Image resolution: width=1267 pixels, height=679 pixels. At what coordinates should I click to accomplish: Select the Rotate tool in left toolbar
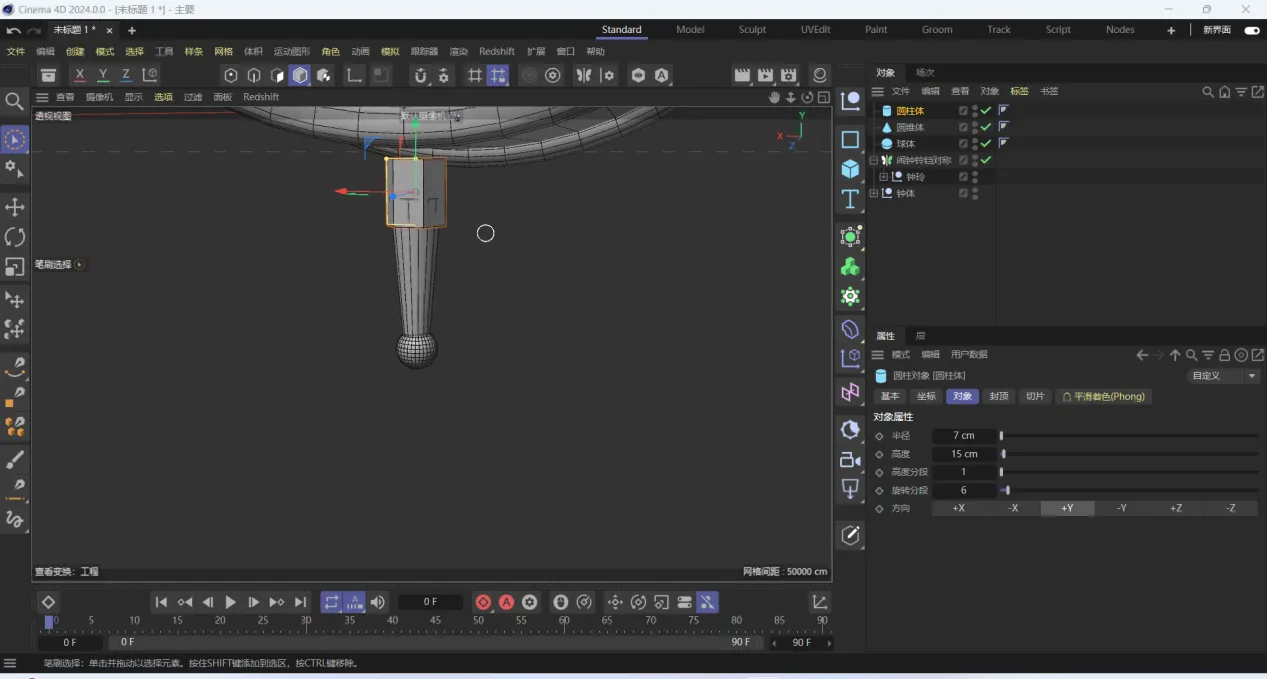coord(15,237)
